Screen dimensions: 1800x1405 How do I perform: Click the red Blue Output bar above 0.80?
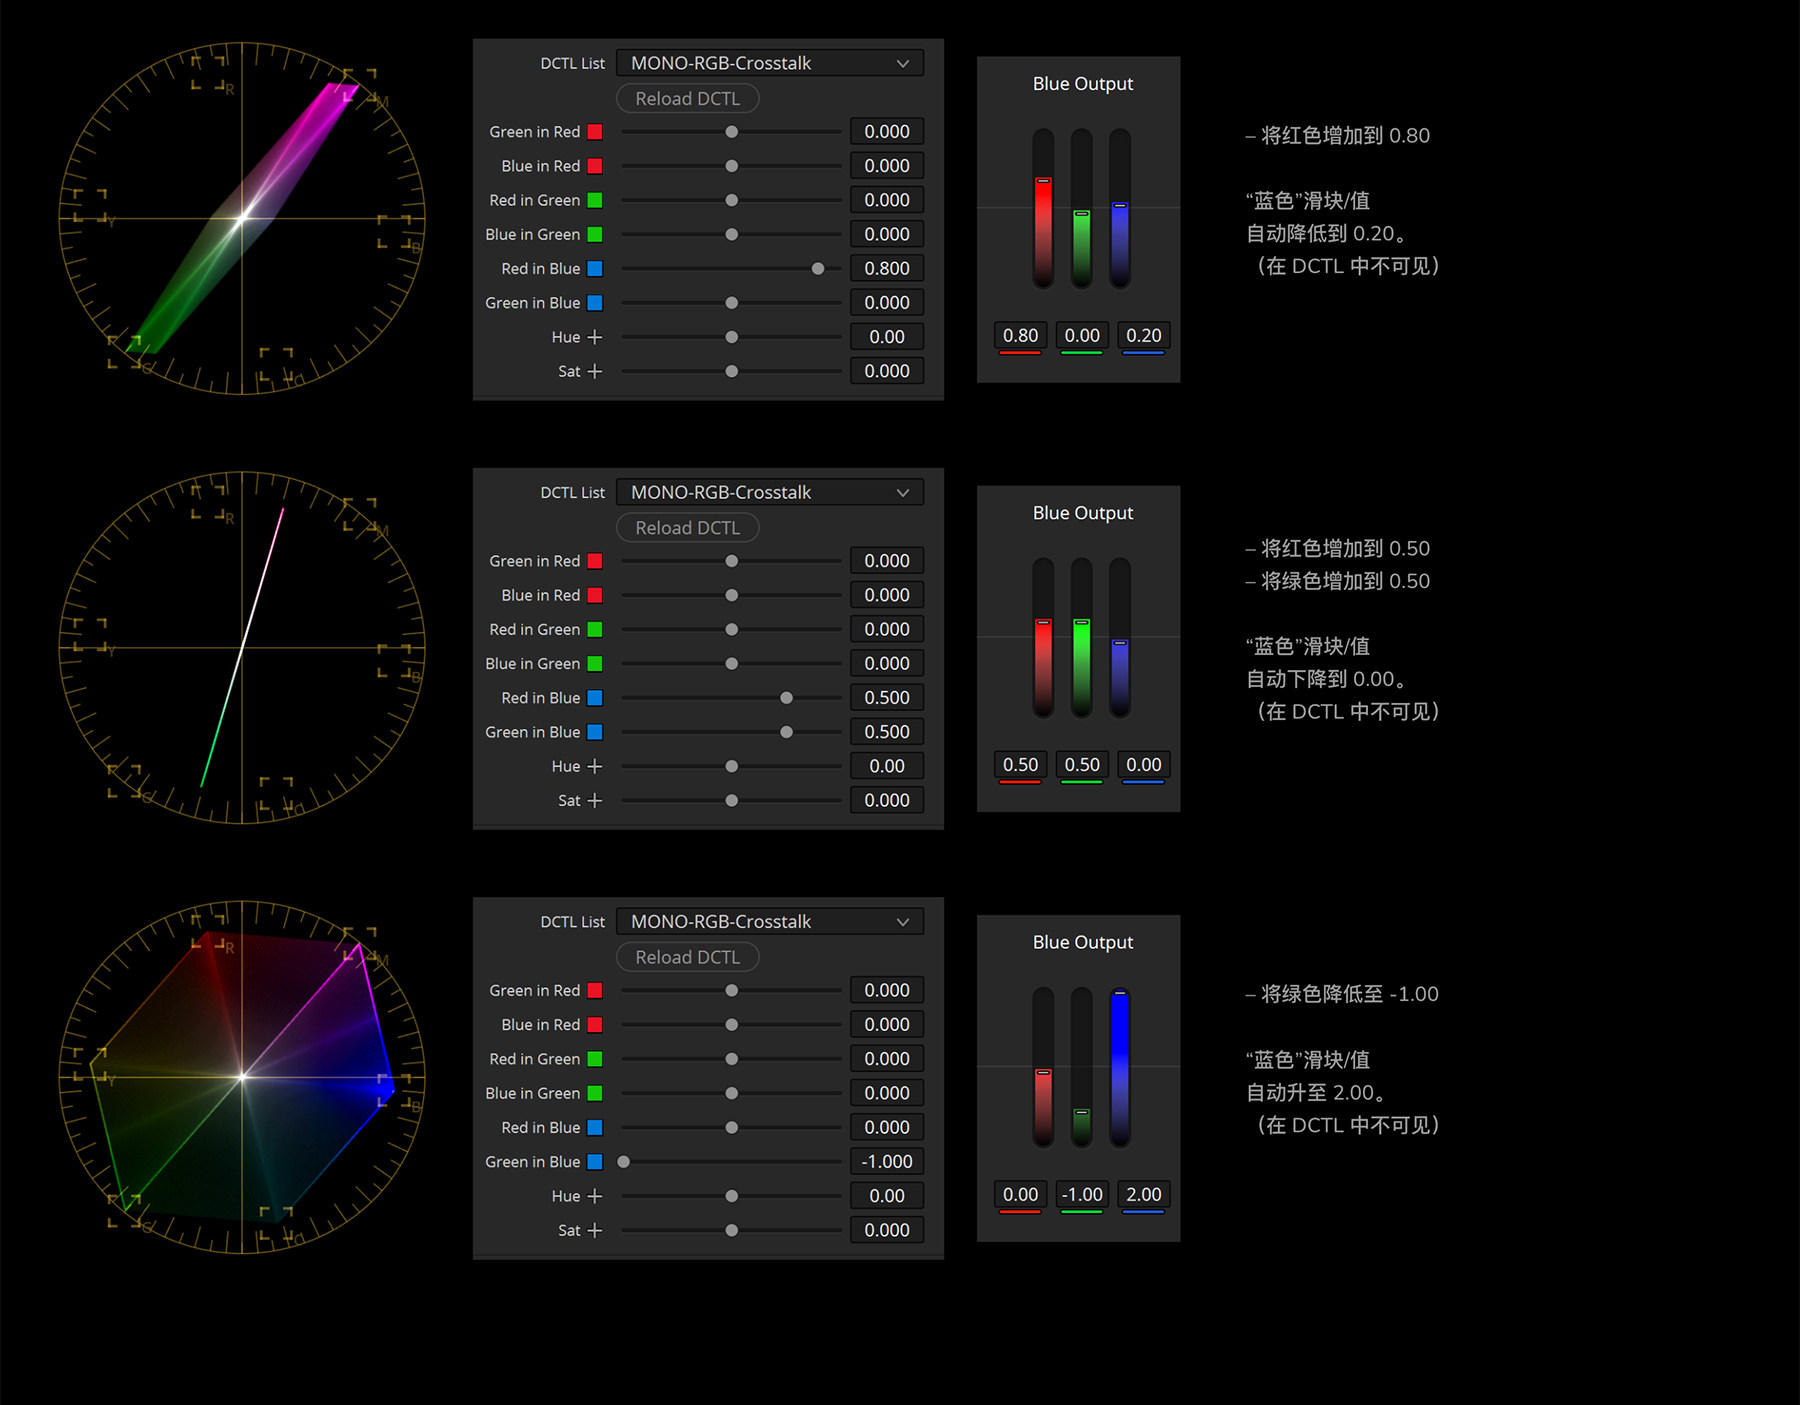point(1043,208)
